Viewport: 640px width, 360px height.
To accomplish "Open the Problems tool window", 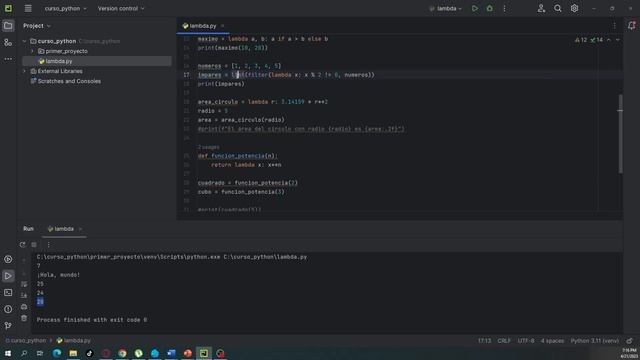I will point(8,309).
